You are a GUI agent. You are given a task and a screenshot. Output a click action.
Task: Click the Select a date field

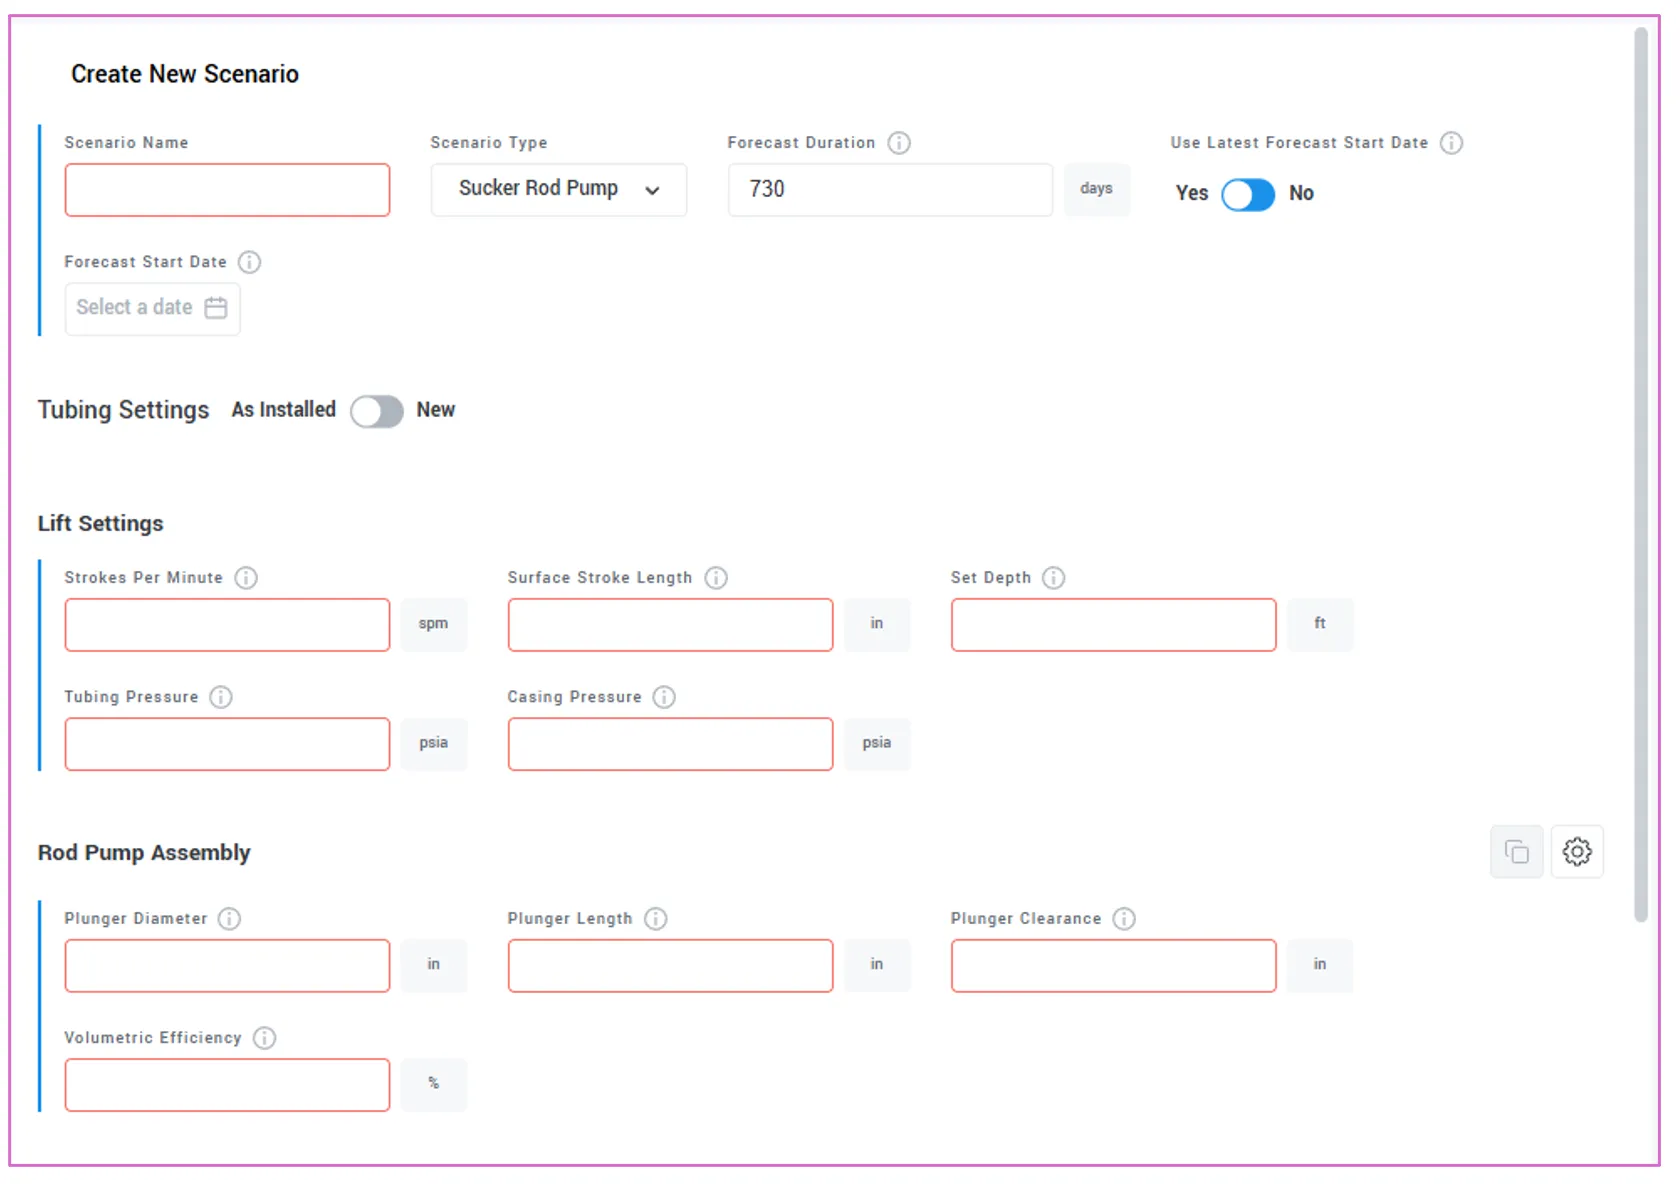(152, 309)
